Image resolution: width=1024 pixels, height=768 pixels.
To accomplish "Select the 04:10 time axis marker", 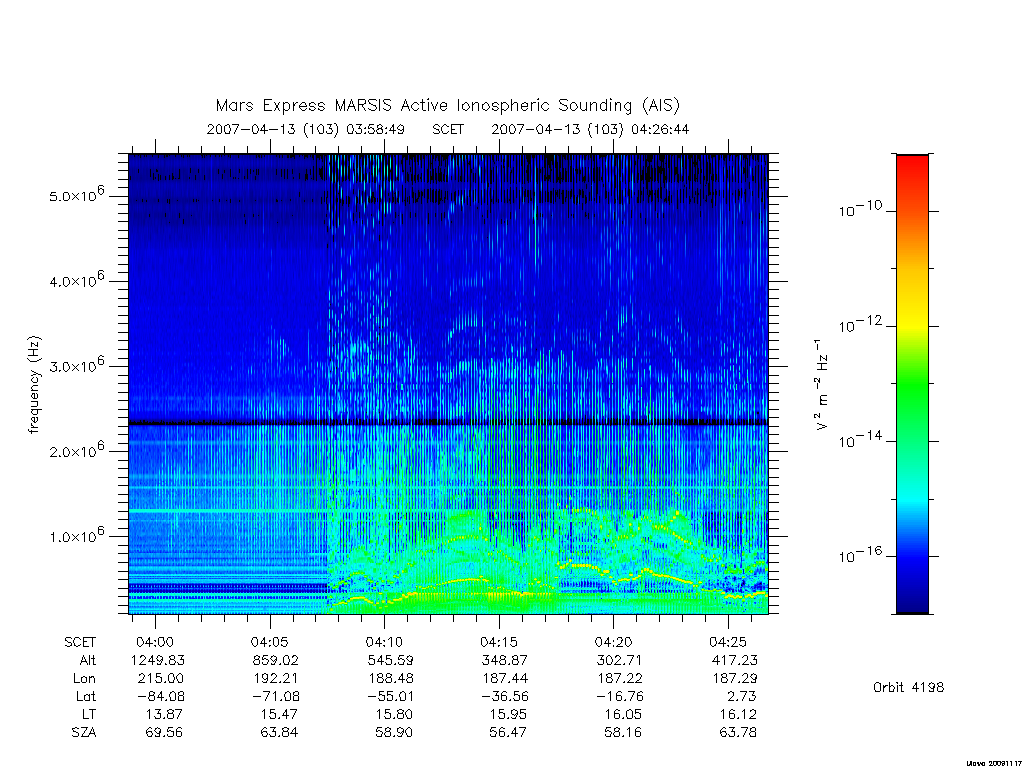I will click(384, 642).
